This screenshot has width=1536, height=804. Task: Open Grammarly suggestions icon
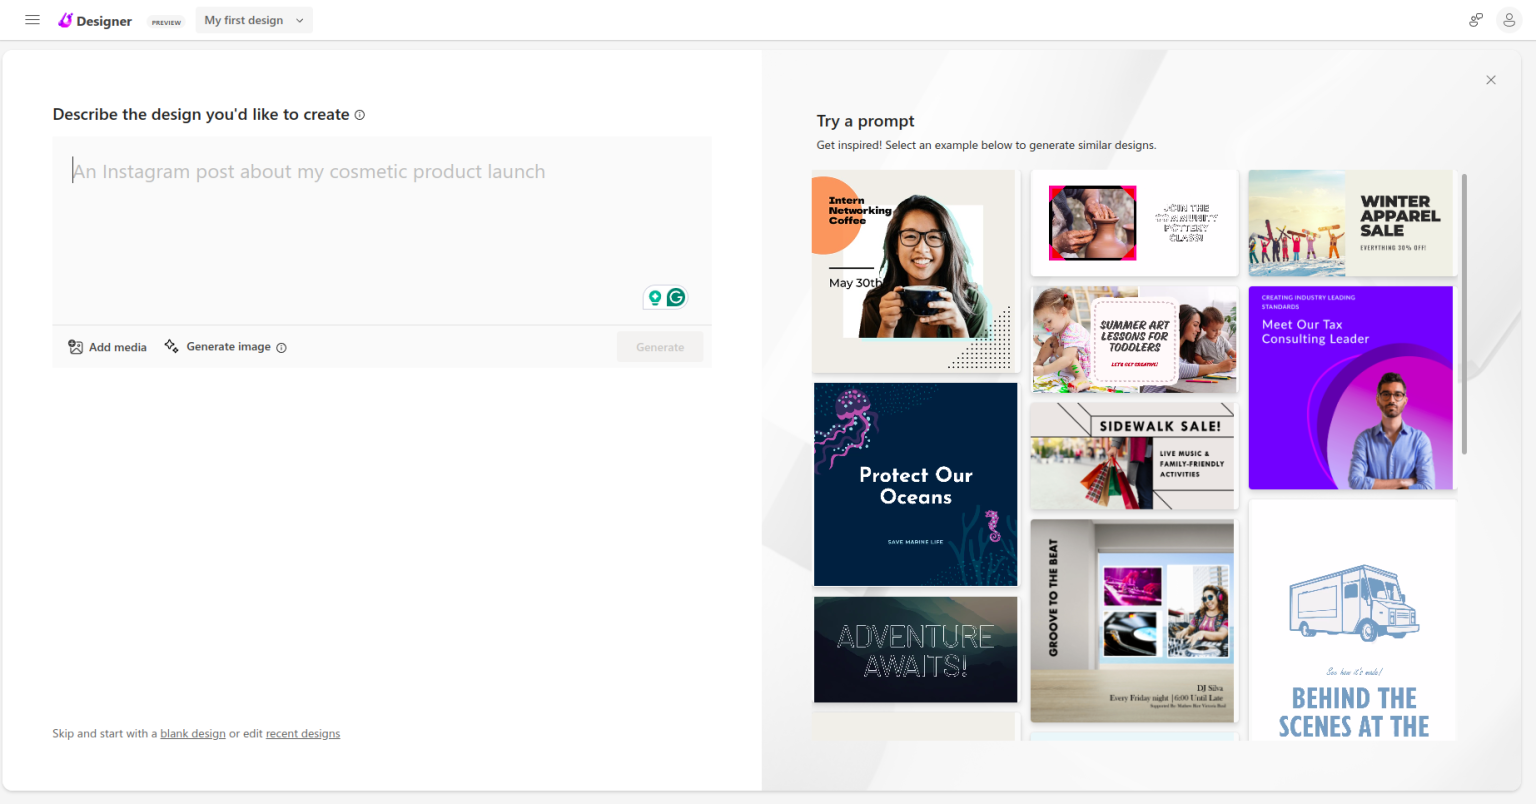pos(677,297)
